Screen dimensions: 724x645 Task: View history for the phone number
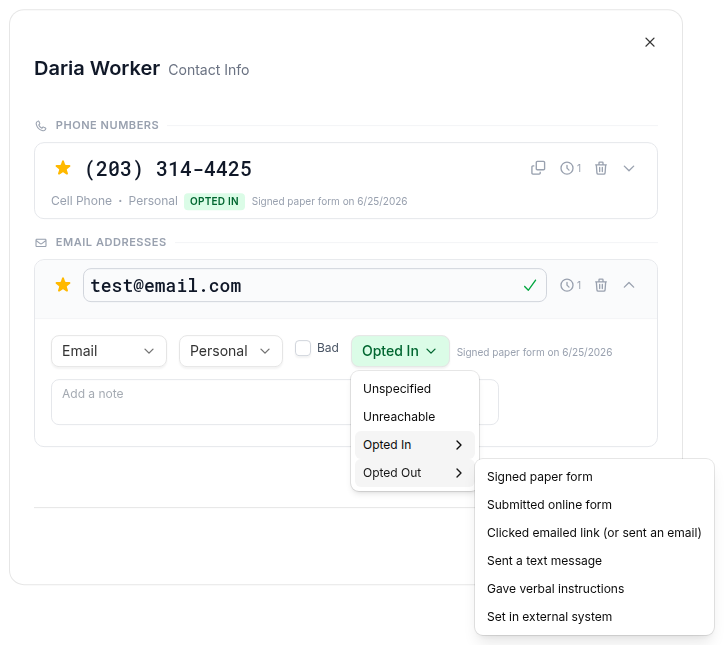click(x=570, y=168)
